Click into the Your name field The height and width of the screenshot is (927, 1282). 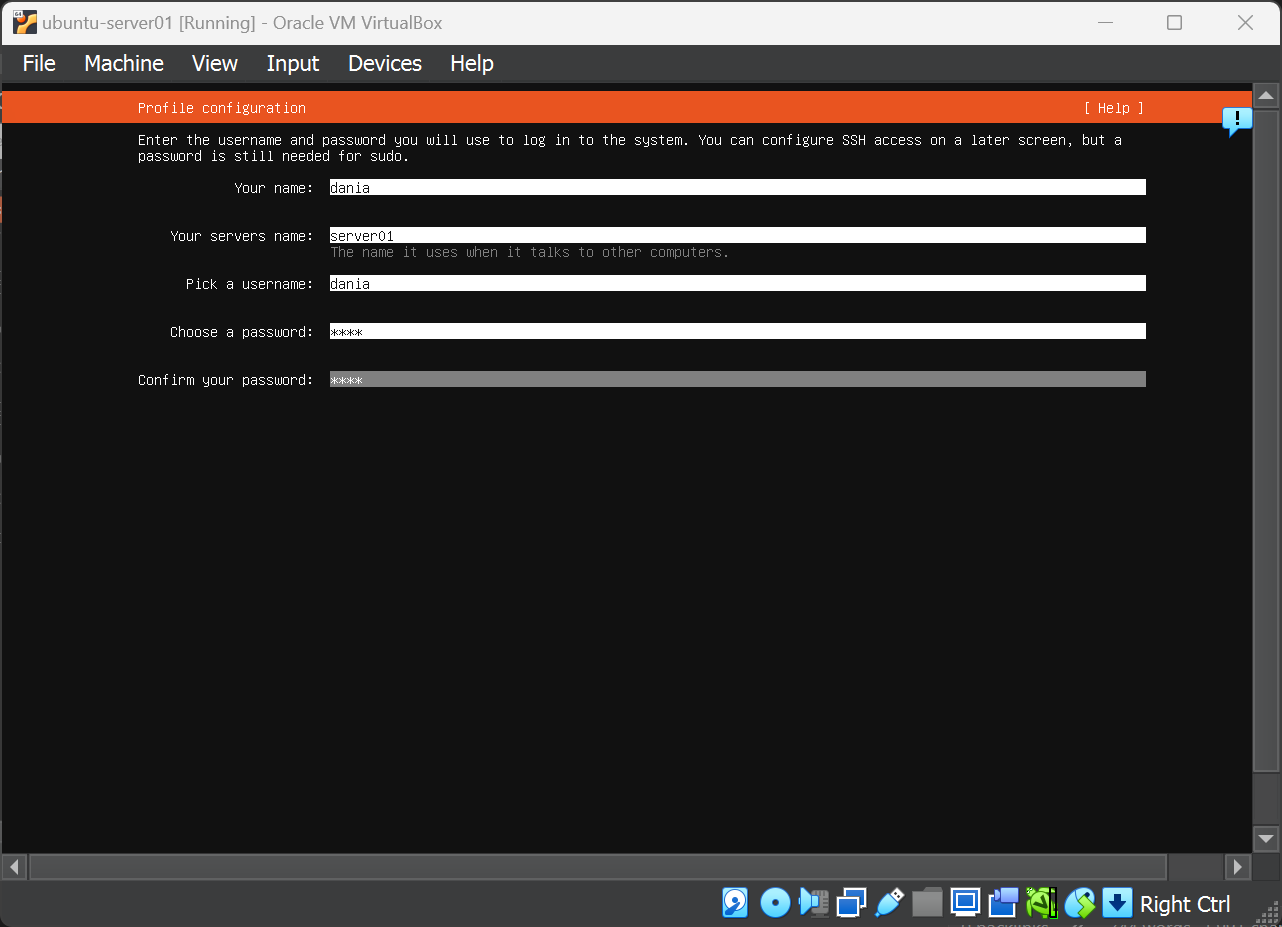tap(737, 188)
